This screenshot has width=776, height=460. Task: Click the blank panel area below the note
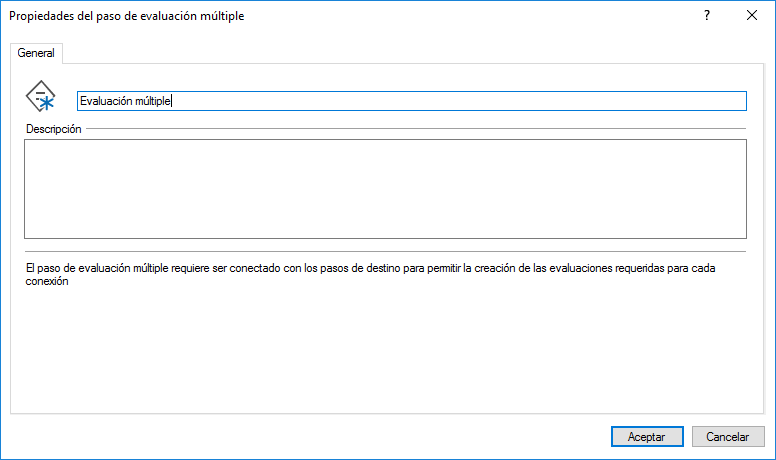click(386, 352)
